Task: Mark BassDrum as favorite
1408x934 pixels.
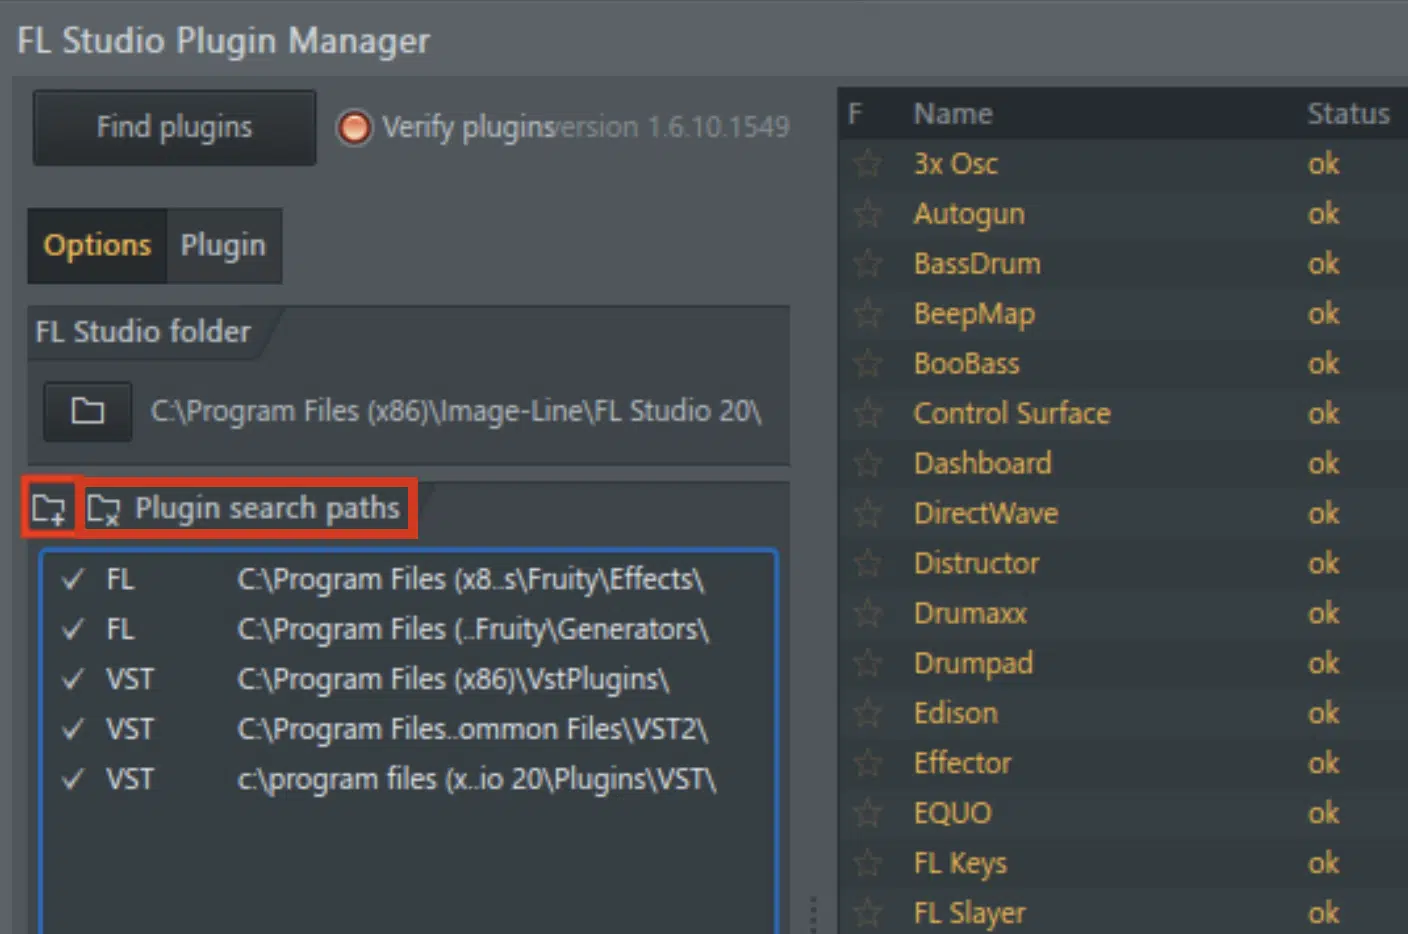Action: [x=867, y=263]
